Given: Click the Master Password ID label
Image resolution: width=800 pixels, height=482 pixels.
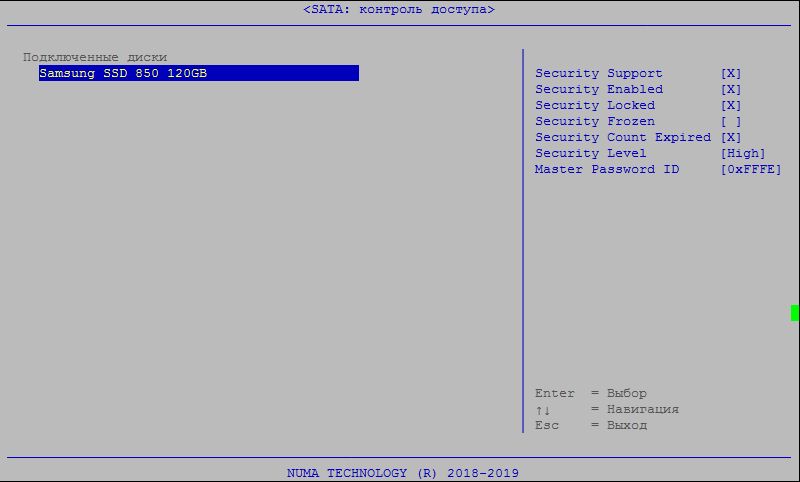Looking at the screenshot, I should tap(607, 170).
